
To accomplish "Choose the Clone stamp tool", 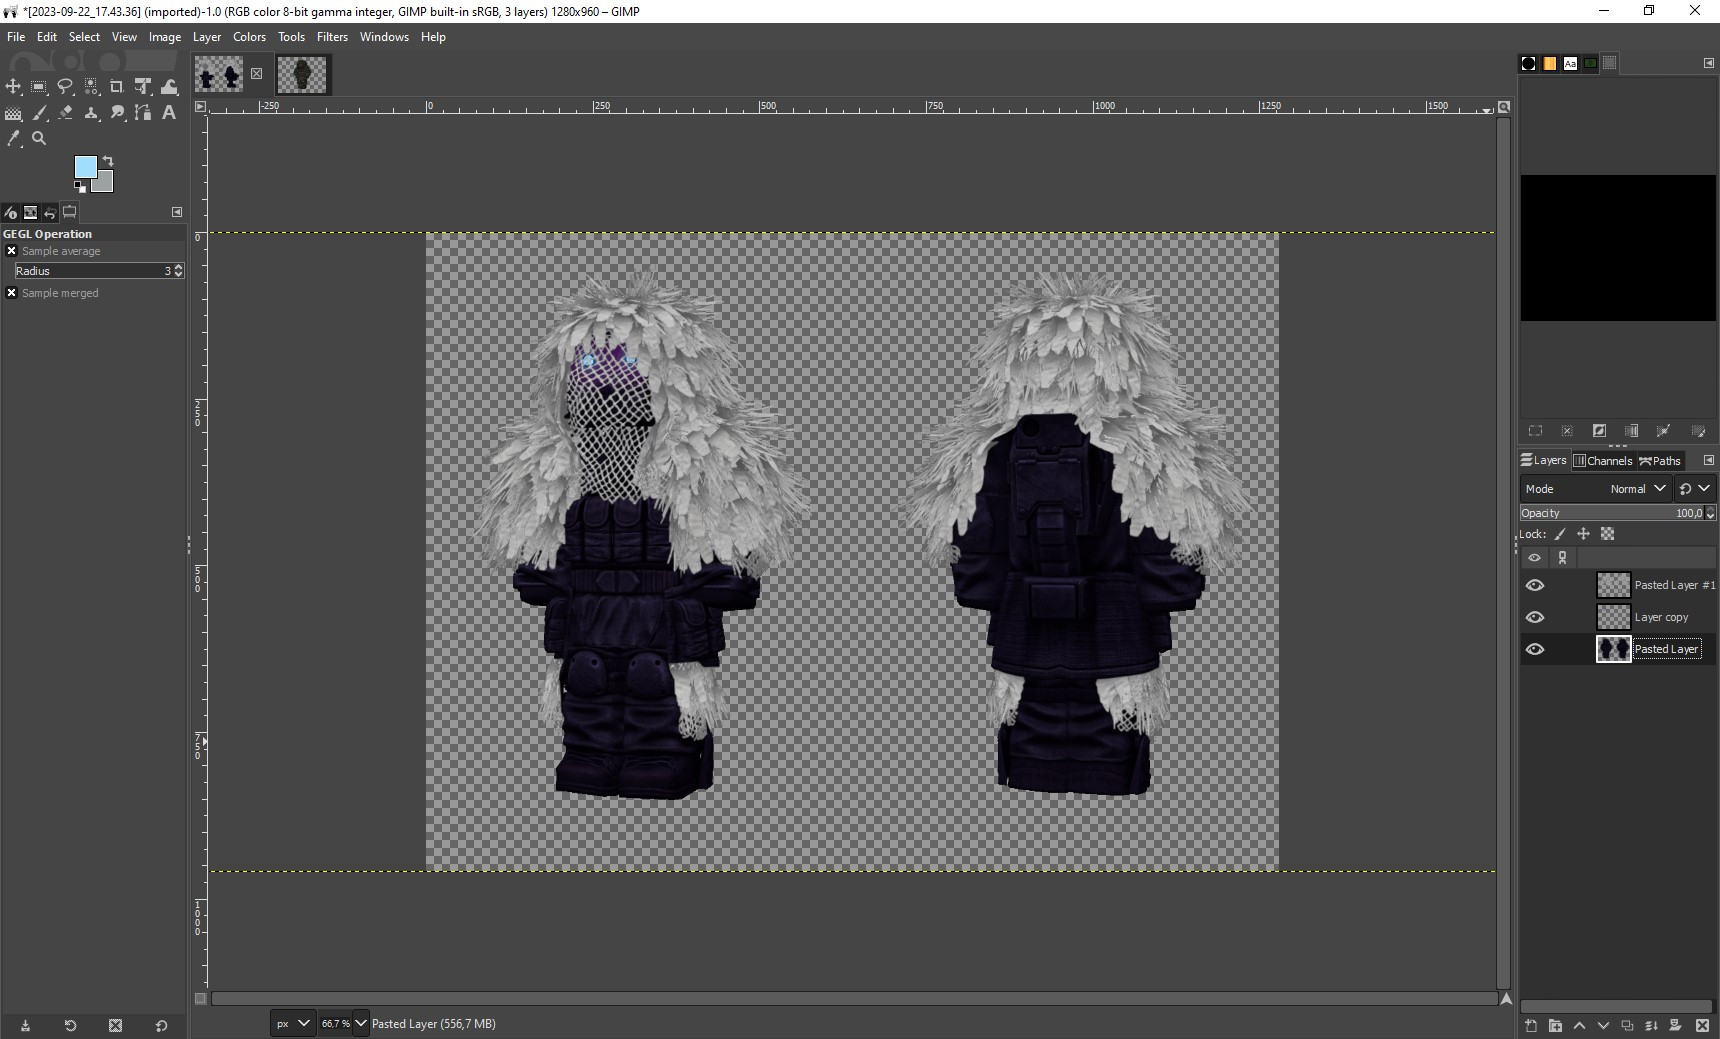I will coord(91,113).
